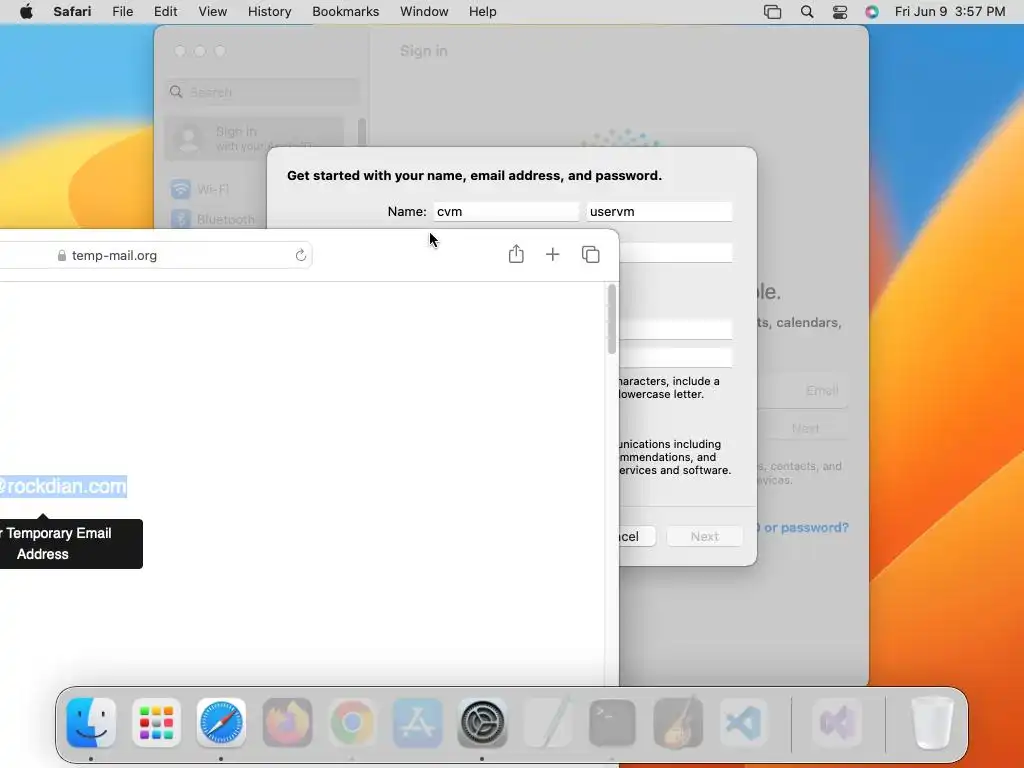Click the Safari Share button
The width and height of the screenshot is (1024, 768).
[x=516, y=254]
